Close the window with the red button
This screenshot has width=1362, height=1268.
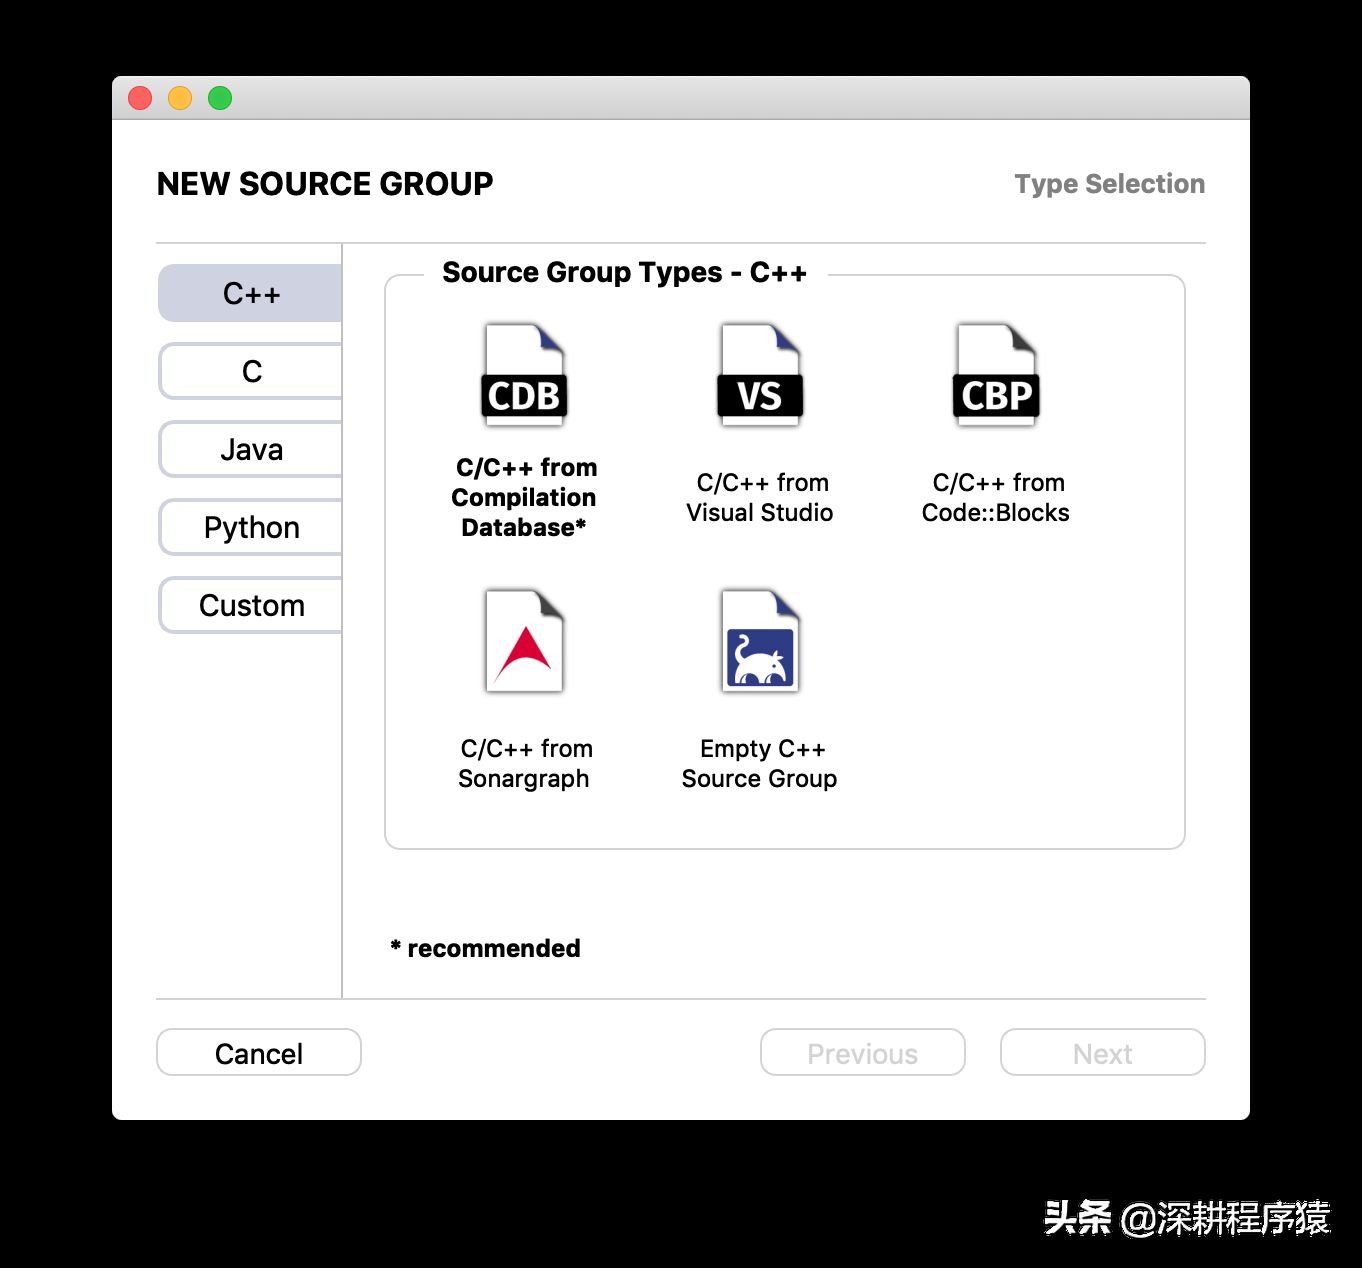(140, 98)
